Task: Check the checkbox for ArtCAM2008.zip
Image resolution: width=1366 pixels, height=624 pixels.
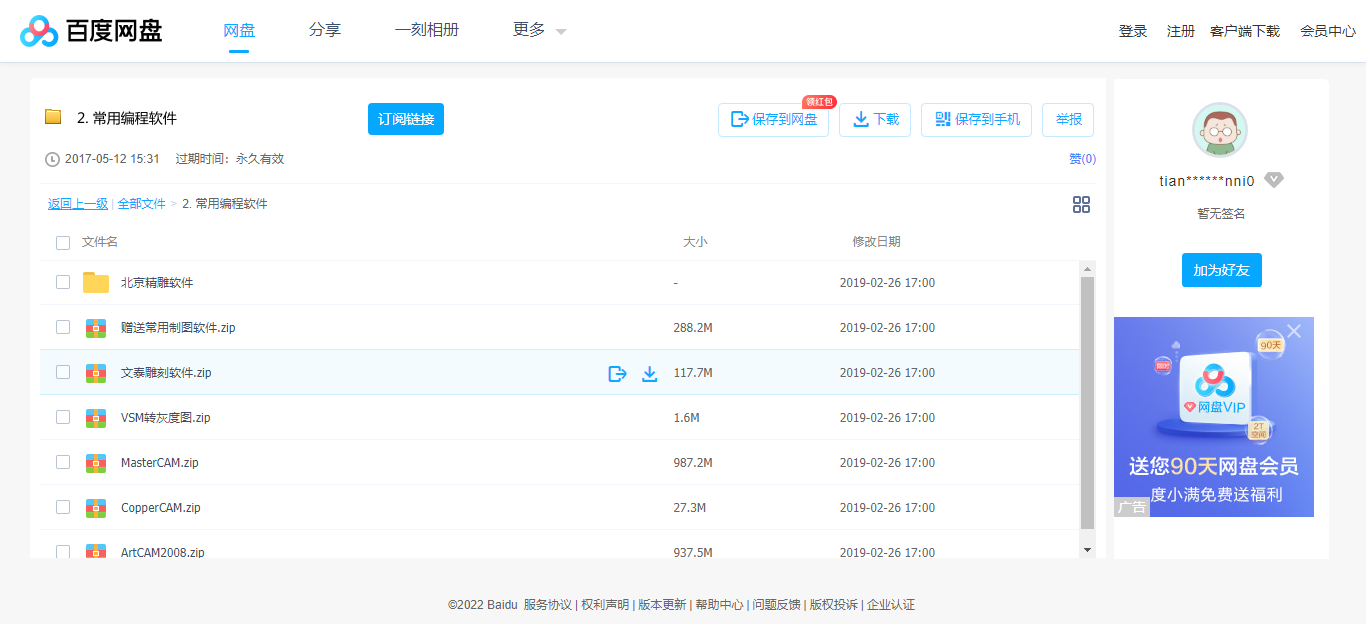Action: click(x=63, y=552)
